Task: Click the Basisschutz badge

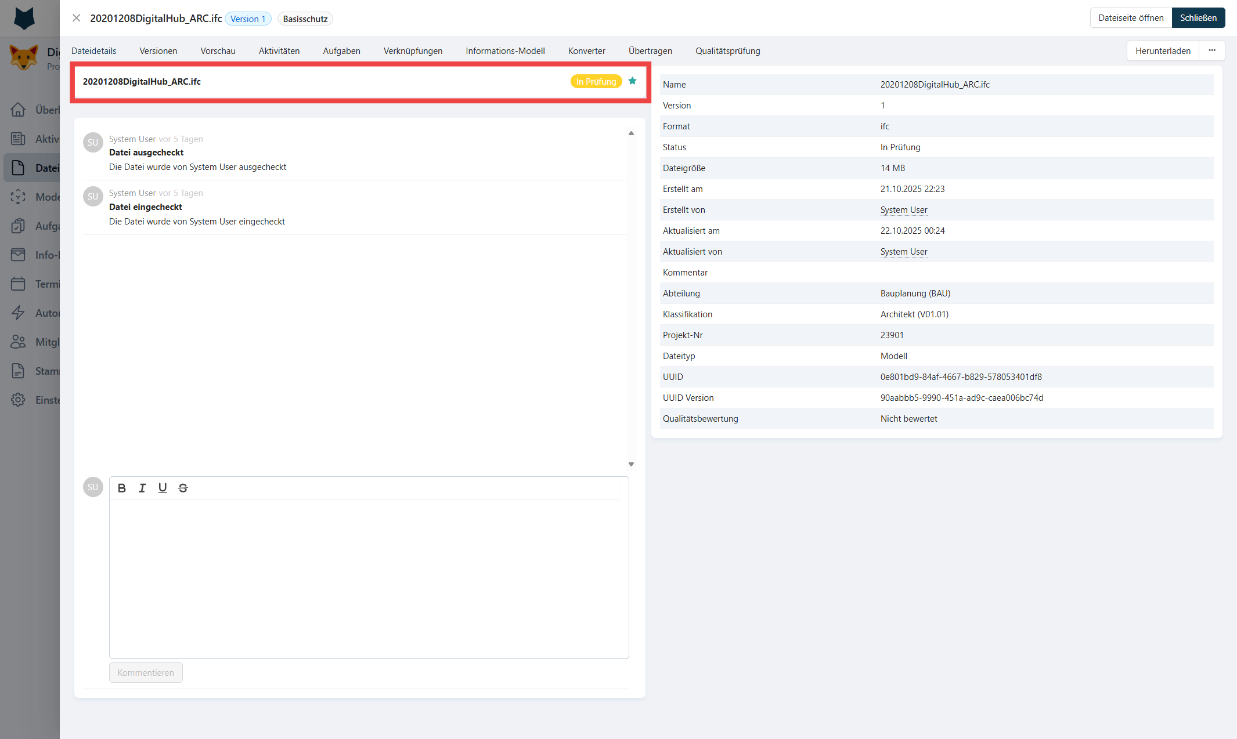Action: [x=305, y=19]
